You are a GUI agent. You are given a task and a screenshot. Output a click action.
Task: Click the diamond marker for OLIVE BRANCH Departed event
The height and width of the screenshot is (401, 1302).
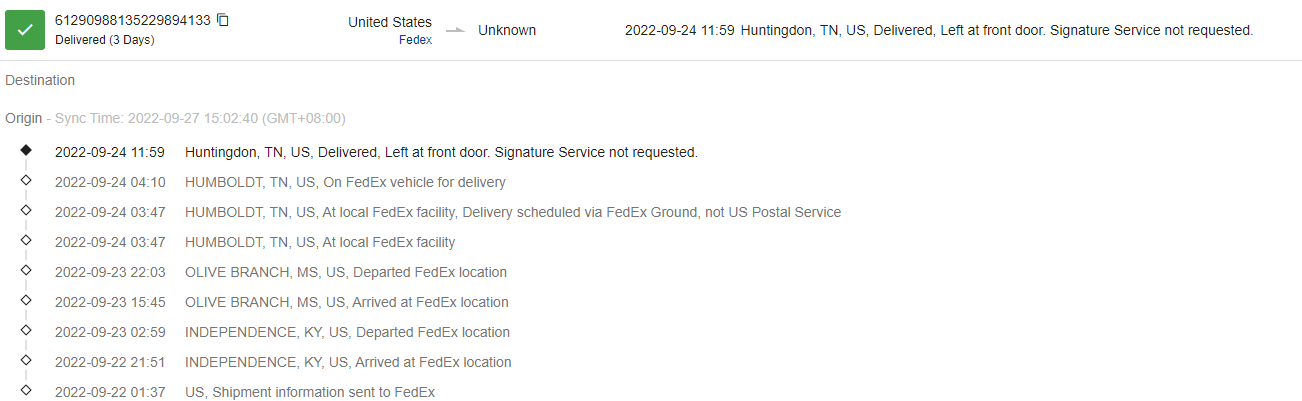click(26, 270)
